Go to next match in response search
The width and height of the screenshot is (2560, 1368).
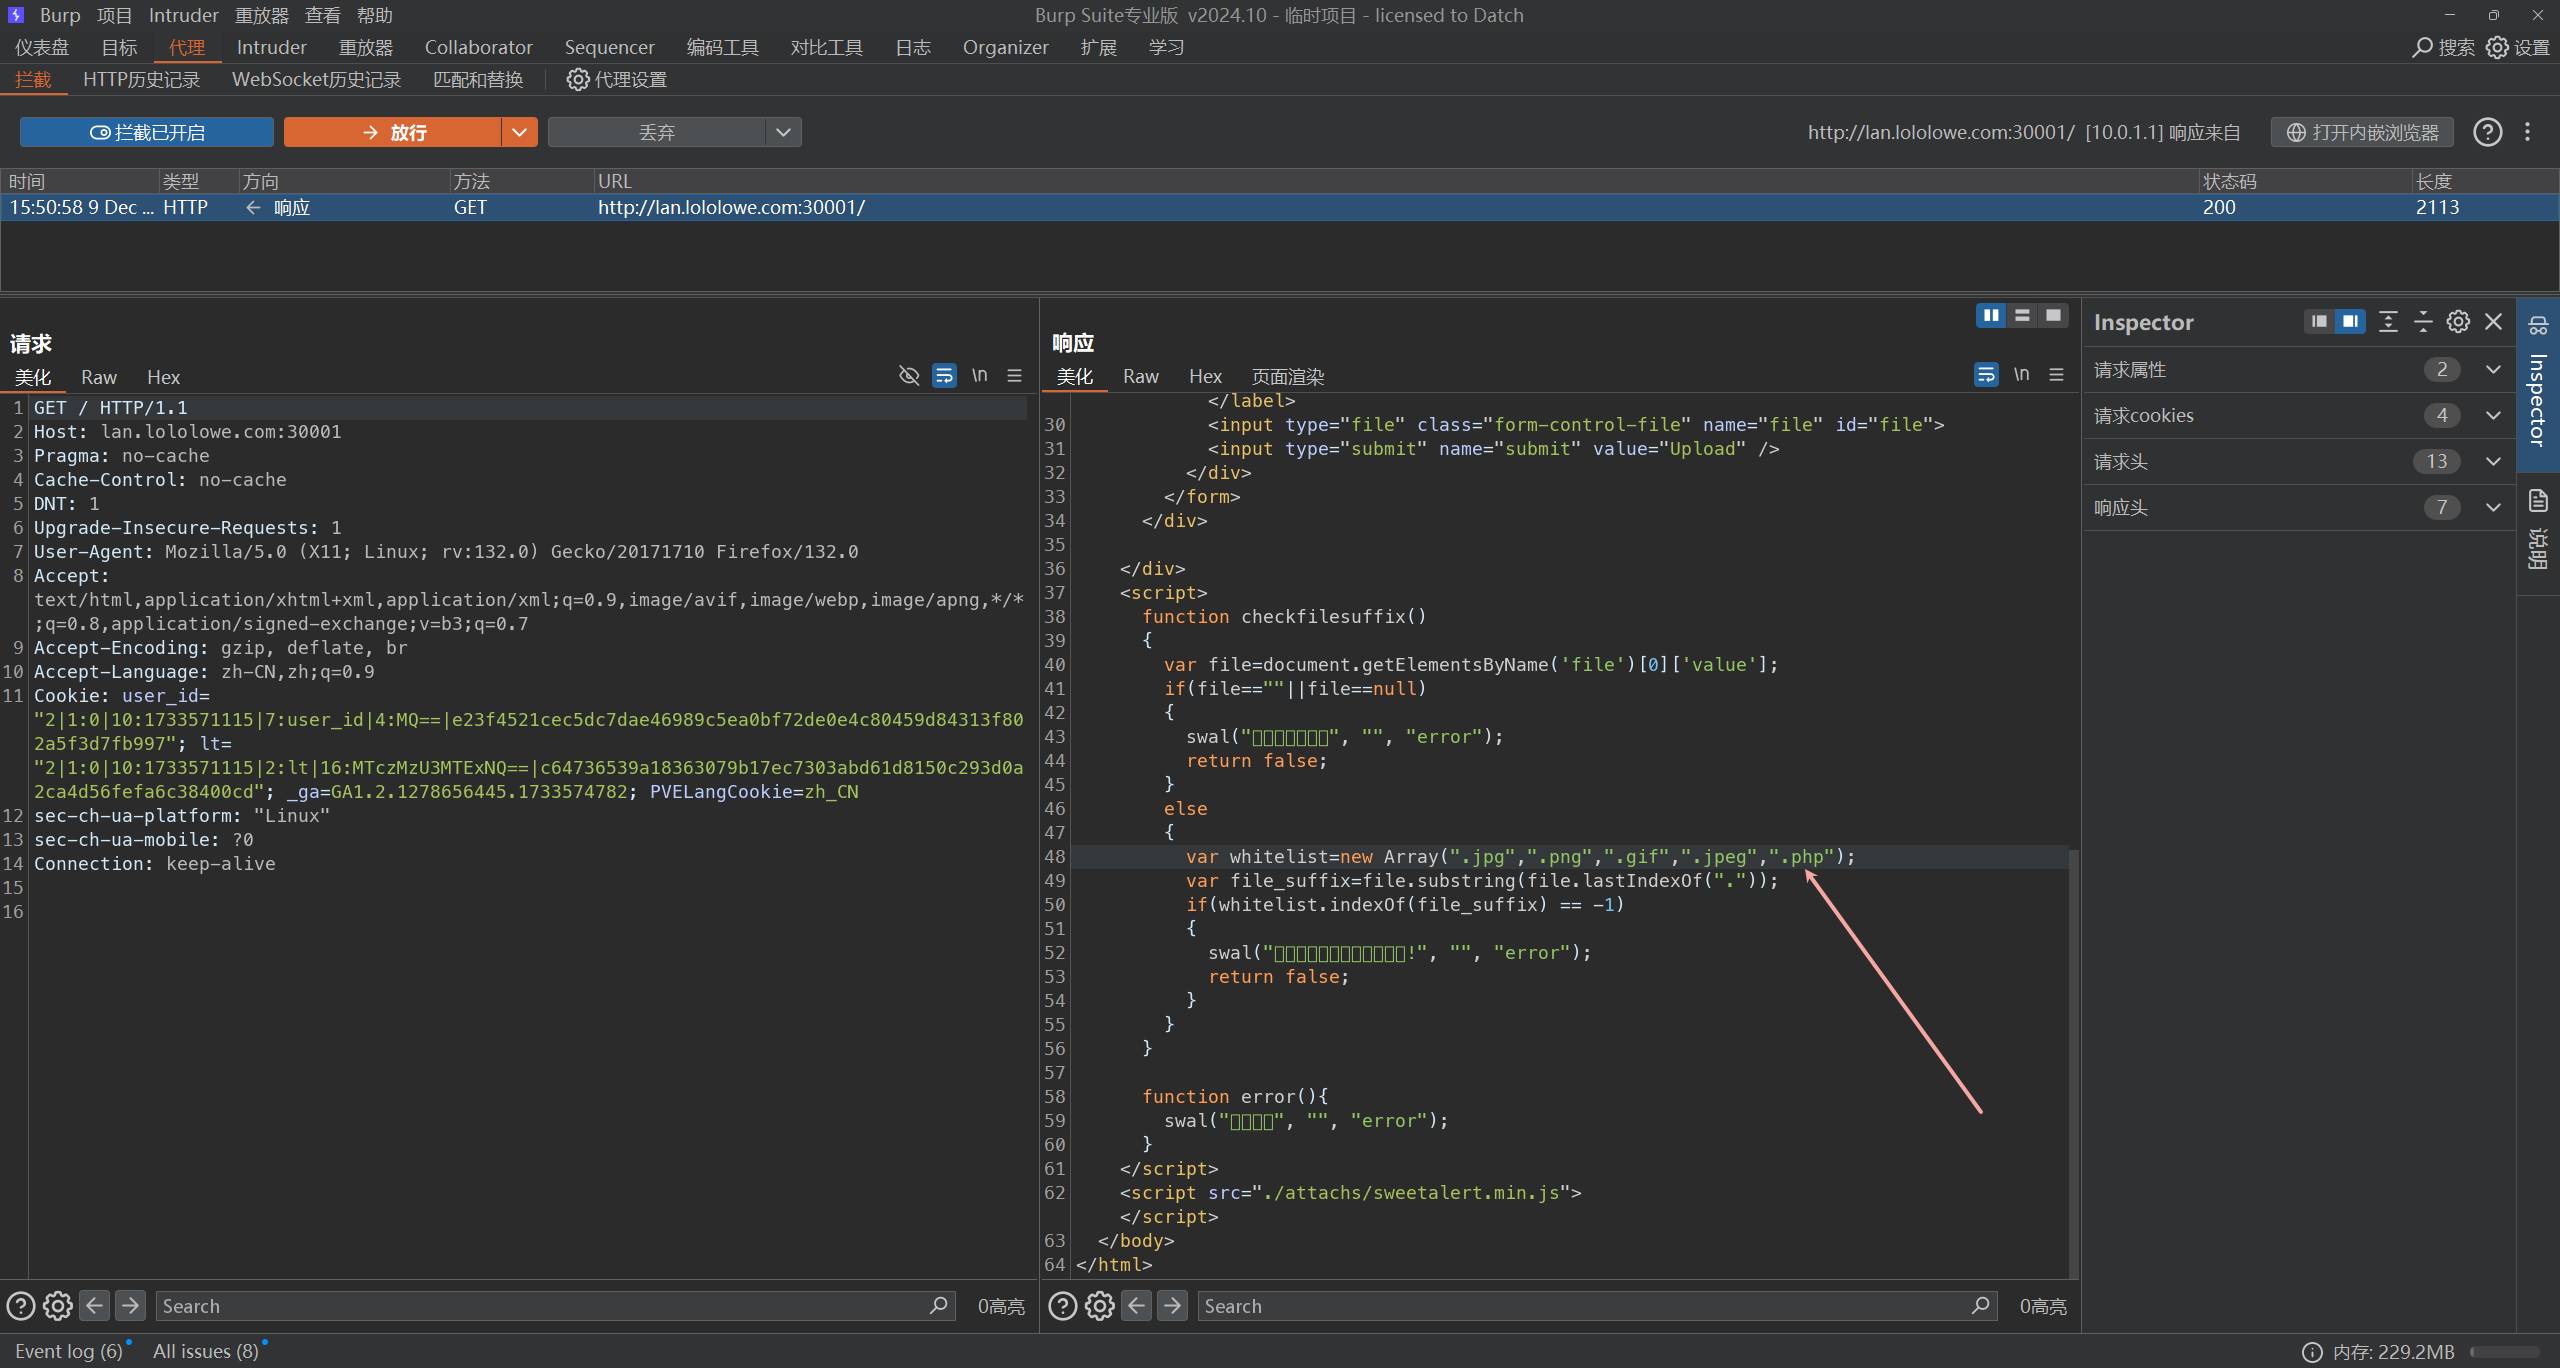tap(1172, 1306)
